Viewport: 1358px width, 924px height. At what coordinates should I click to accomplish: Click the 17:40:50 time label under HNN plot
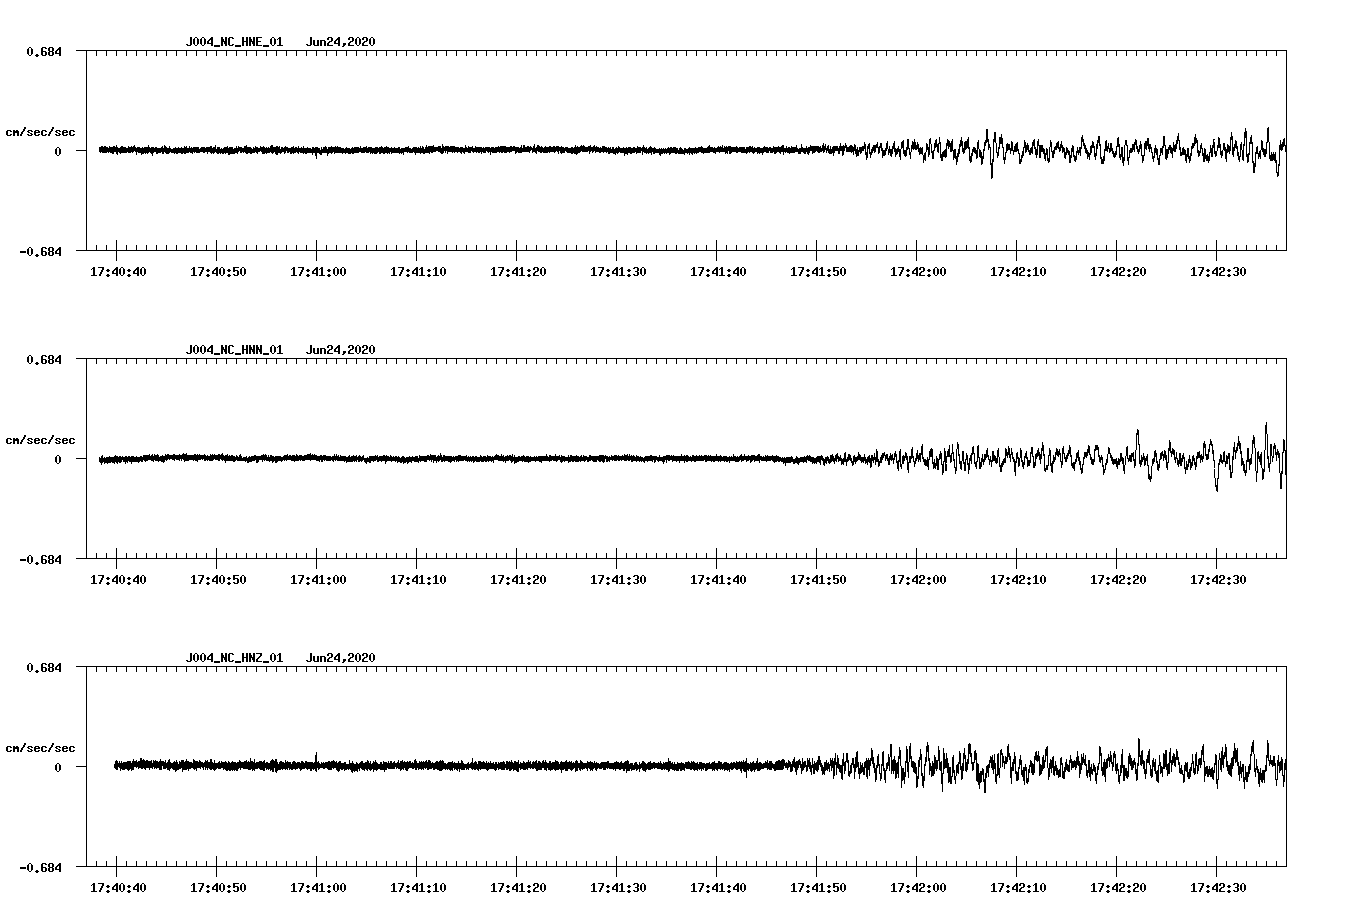tap(218, 580)
